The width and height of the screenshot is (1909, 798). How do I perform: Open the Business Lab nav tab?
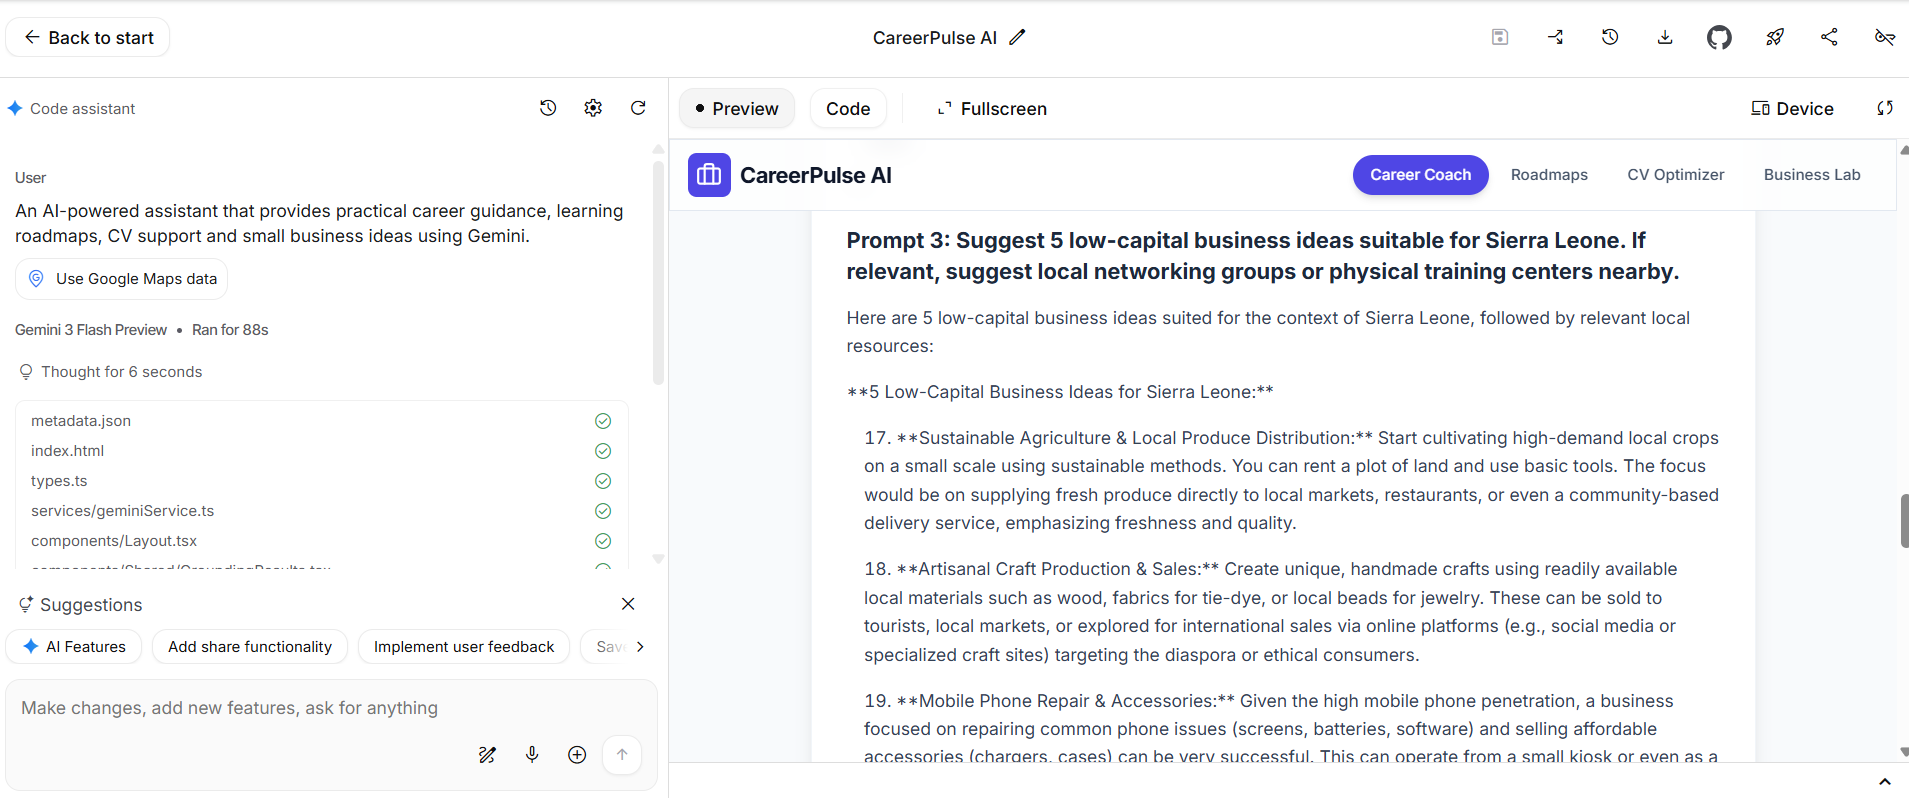click(1812, 175)
